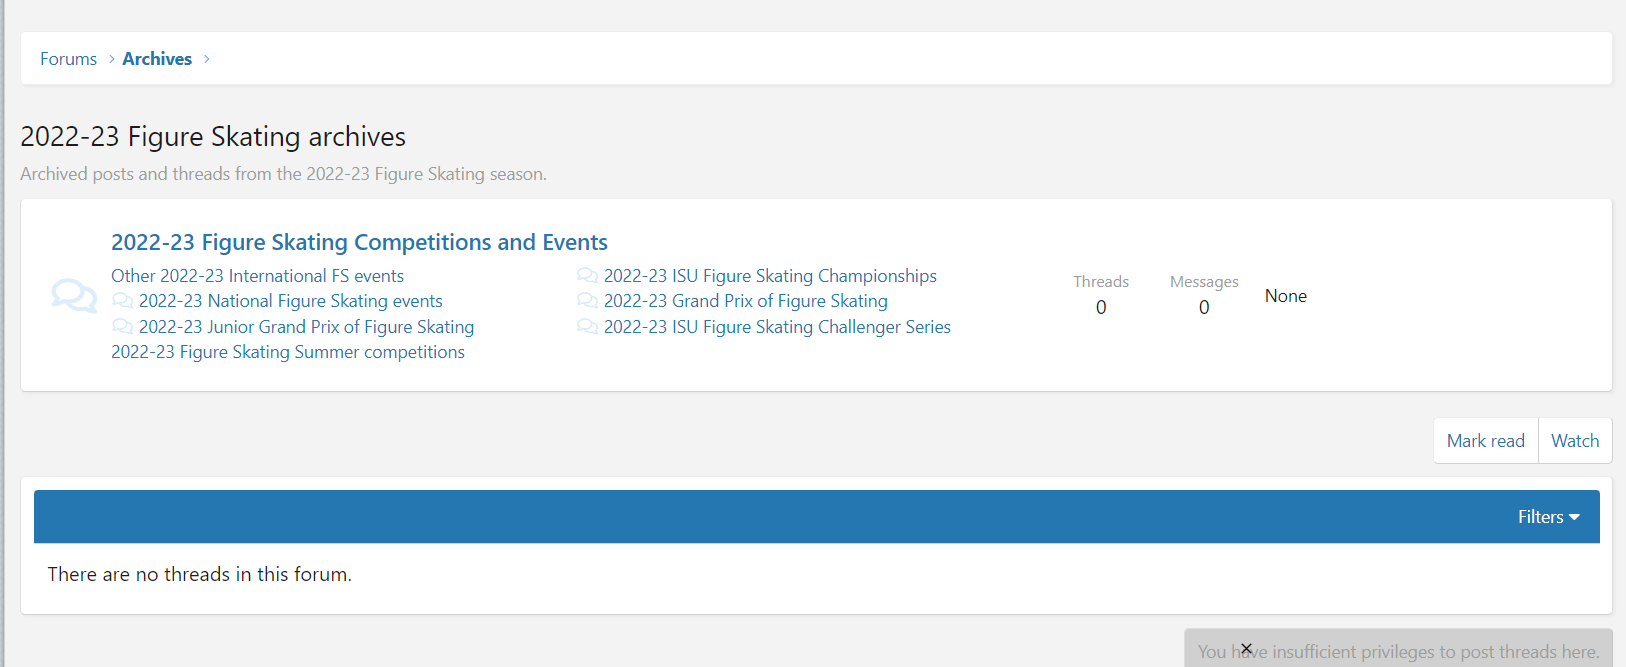Visit 2022-23 National Figure Skating events subforum
1626x667 pixels.
[290, 301]
